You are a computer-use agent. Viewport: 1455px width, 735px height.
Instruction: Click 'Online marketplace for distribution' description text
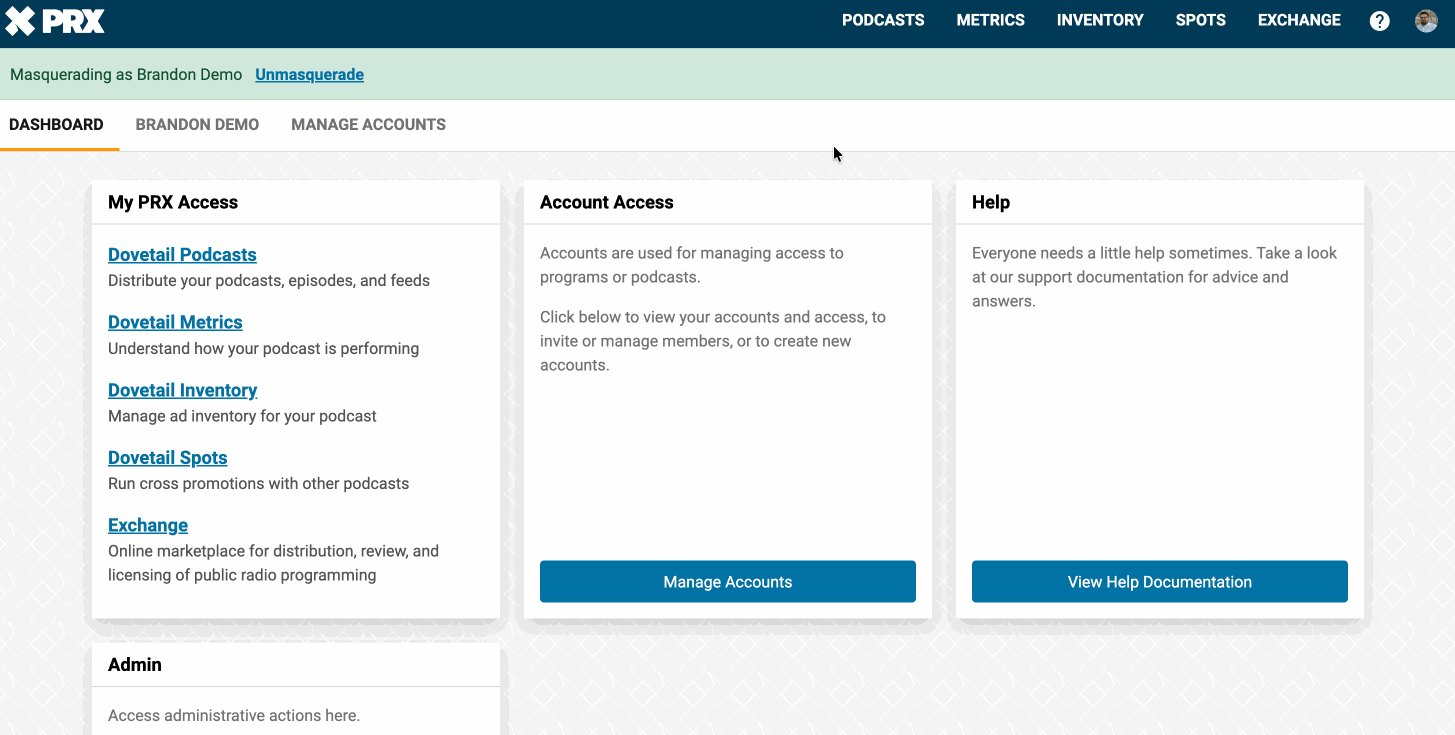(x=274, y=563)
